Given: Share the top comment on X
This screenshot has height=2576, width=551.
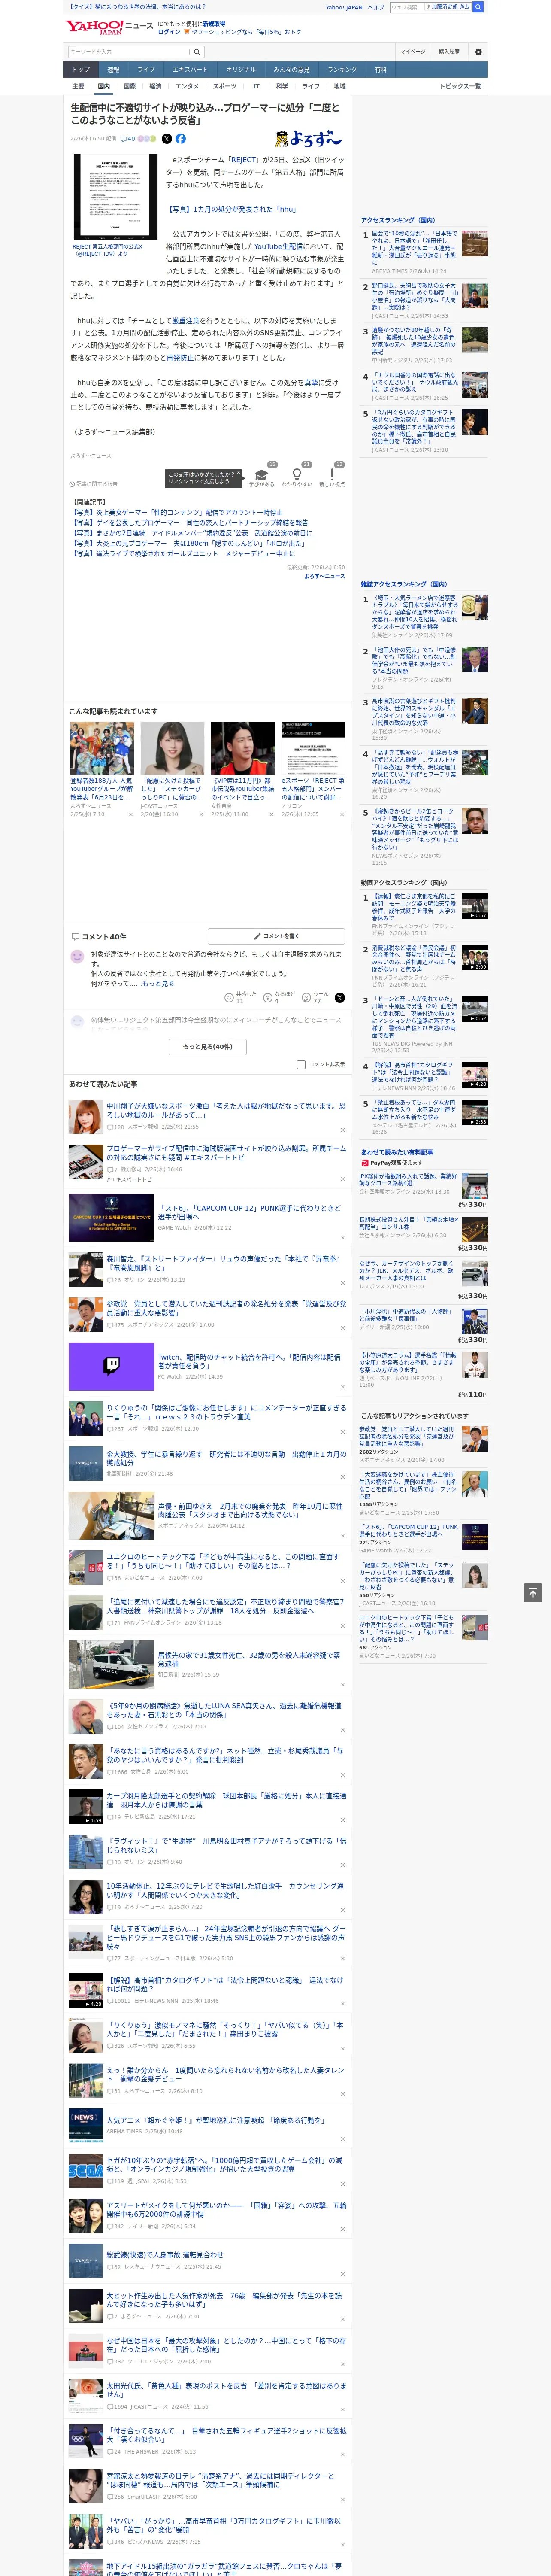Looking at the screenshot, I should tap(339, 998).
